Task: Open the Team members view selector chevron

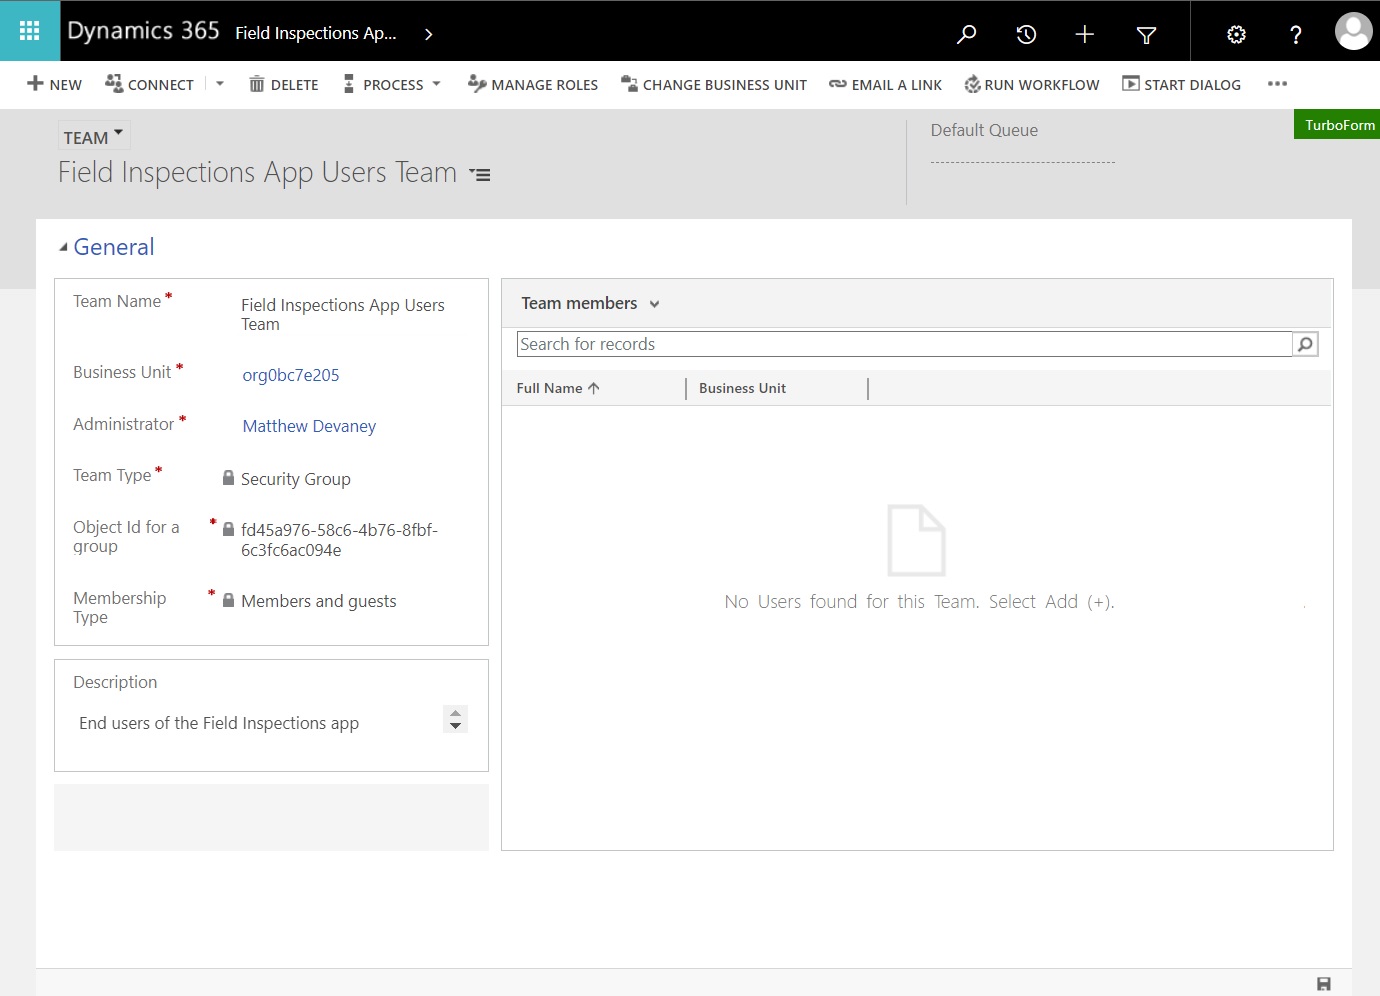Action: [x=654, y=303]
